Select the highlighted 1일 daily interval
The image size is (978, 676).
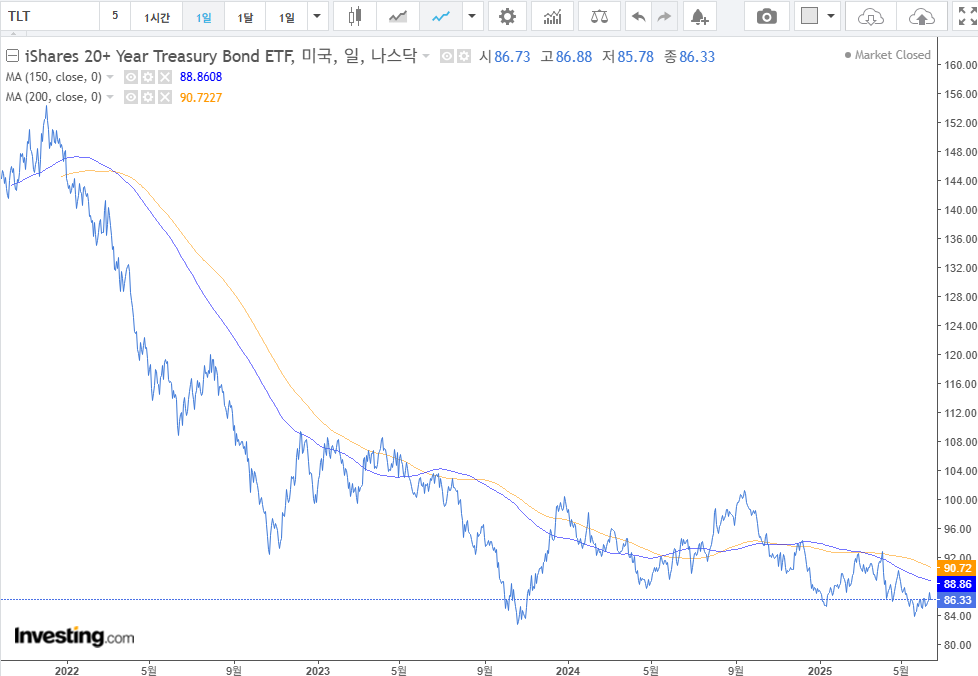203,16
